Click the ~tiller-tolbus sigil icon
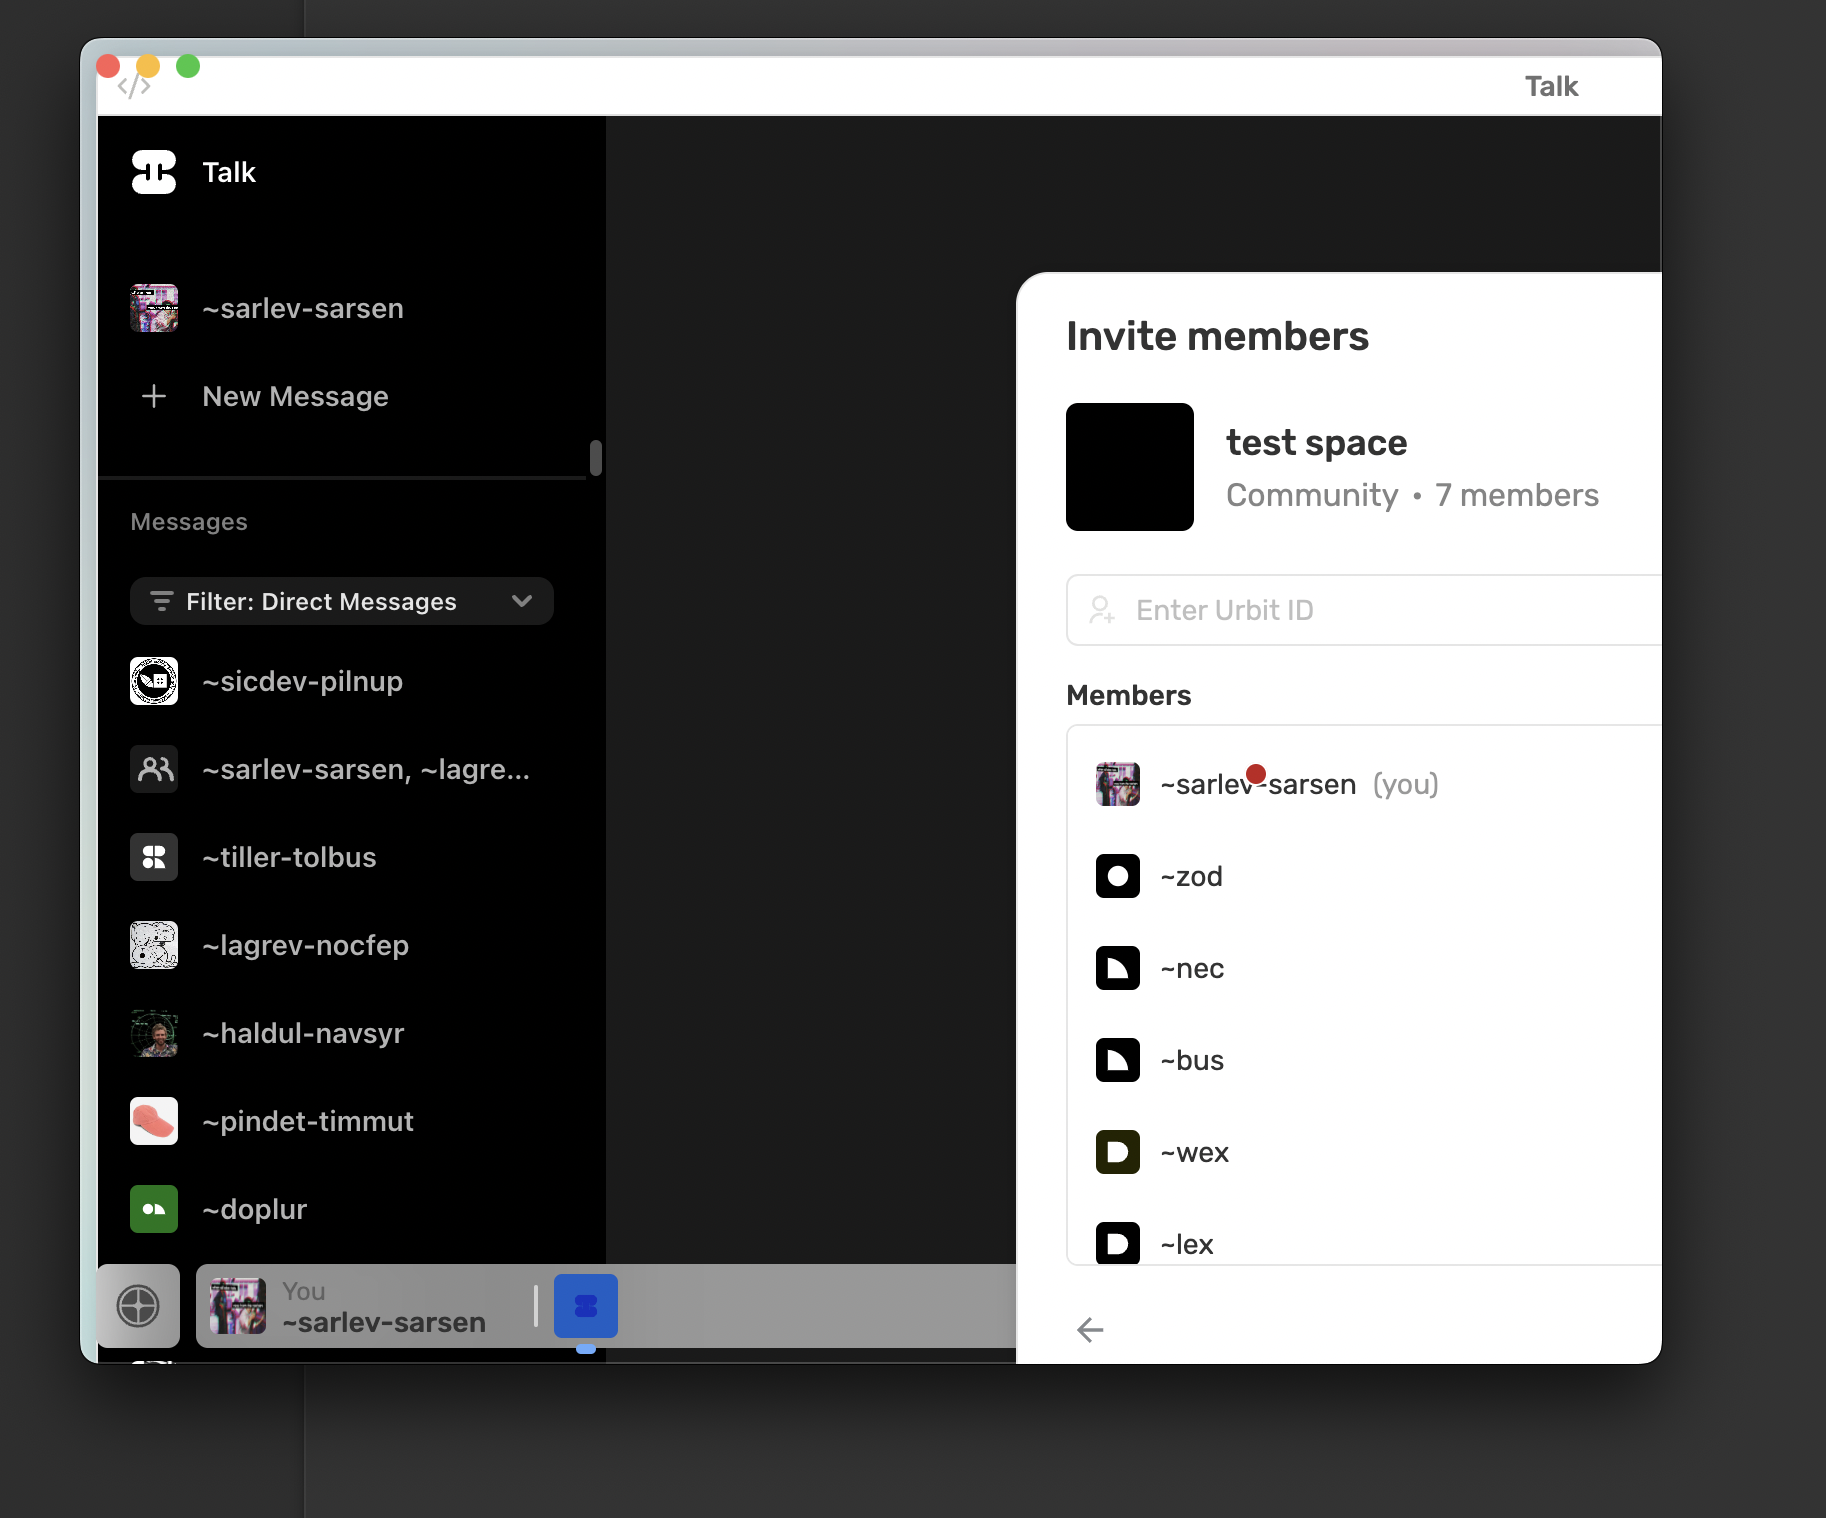 (x=154, y=857)
